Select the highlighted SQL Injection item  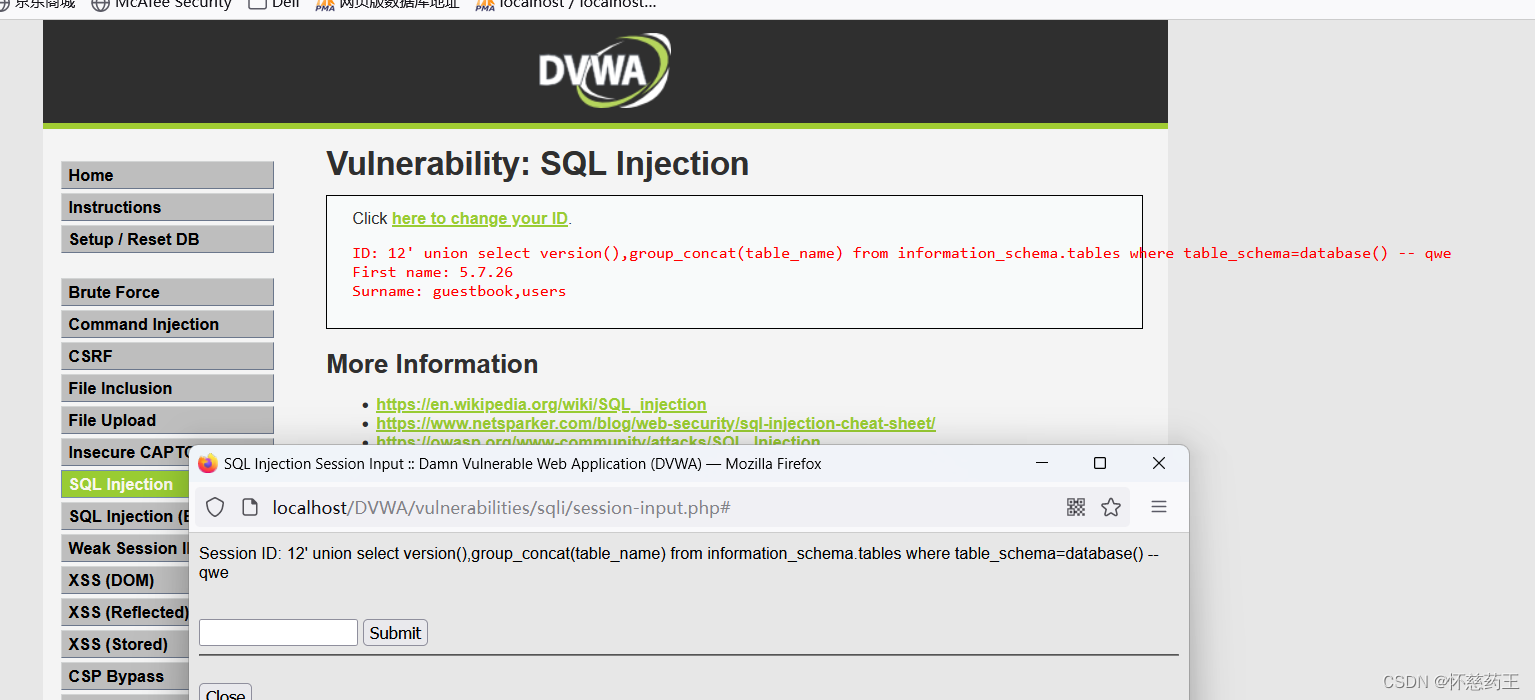(125, 484)
